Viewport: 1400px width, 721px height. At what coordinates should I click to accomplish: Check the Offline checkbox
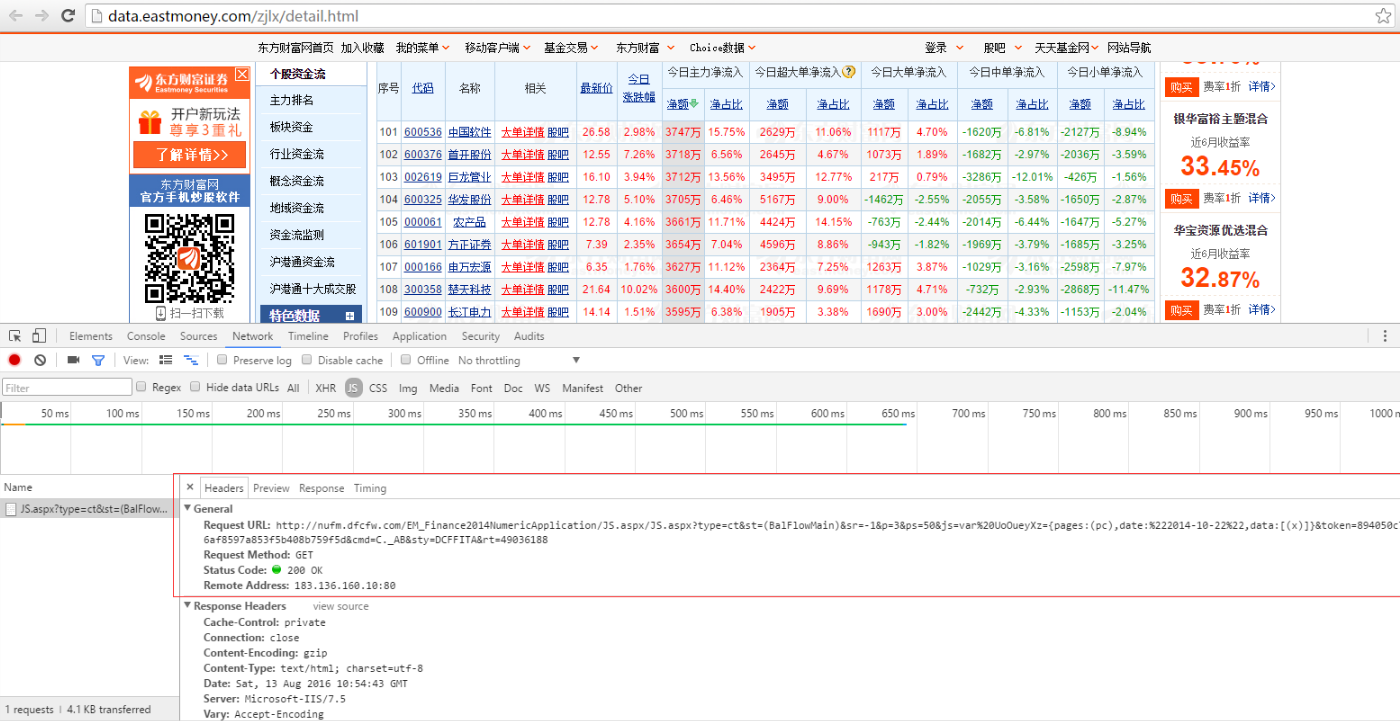pos(406,360)
